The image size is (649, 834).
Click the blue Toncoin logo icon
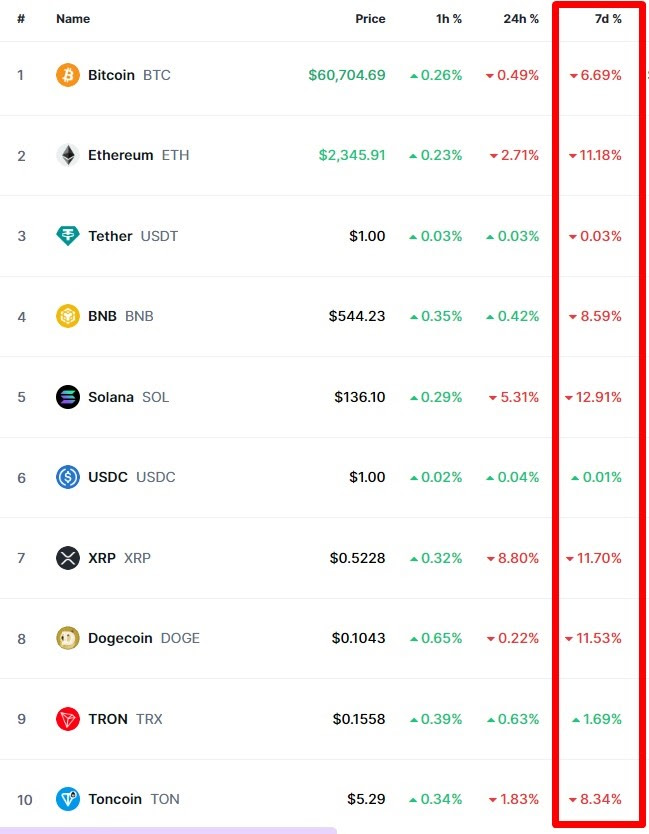click(x=68, y=799)
